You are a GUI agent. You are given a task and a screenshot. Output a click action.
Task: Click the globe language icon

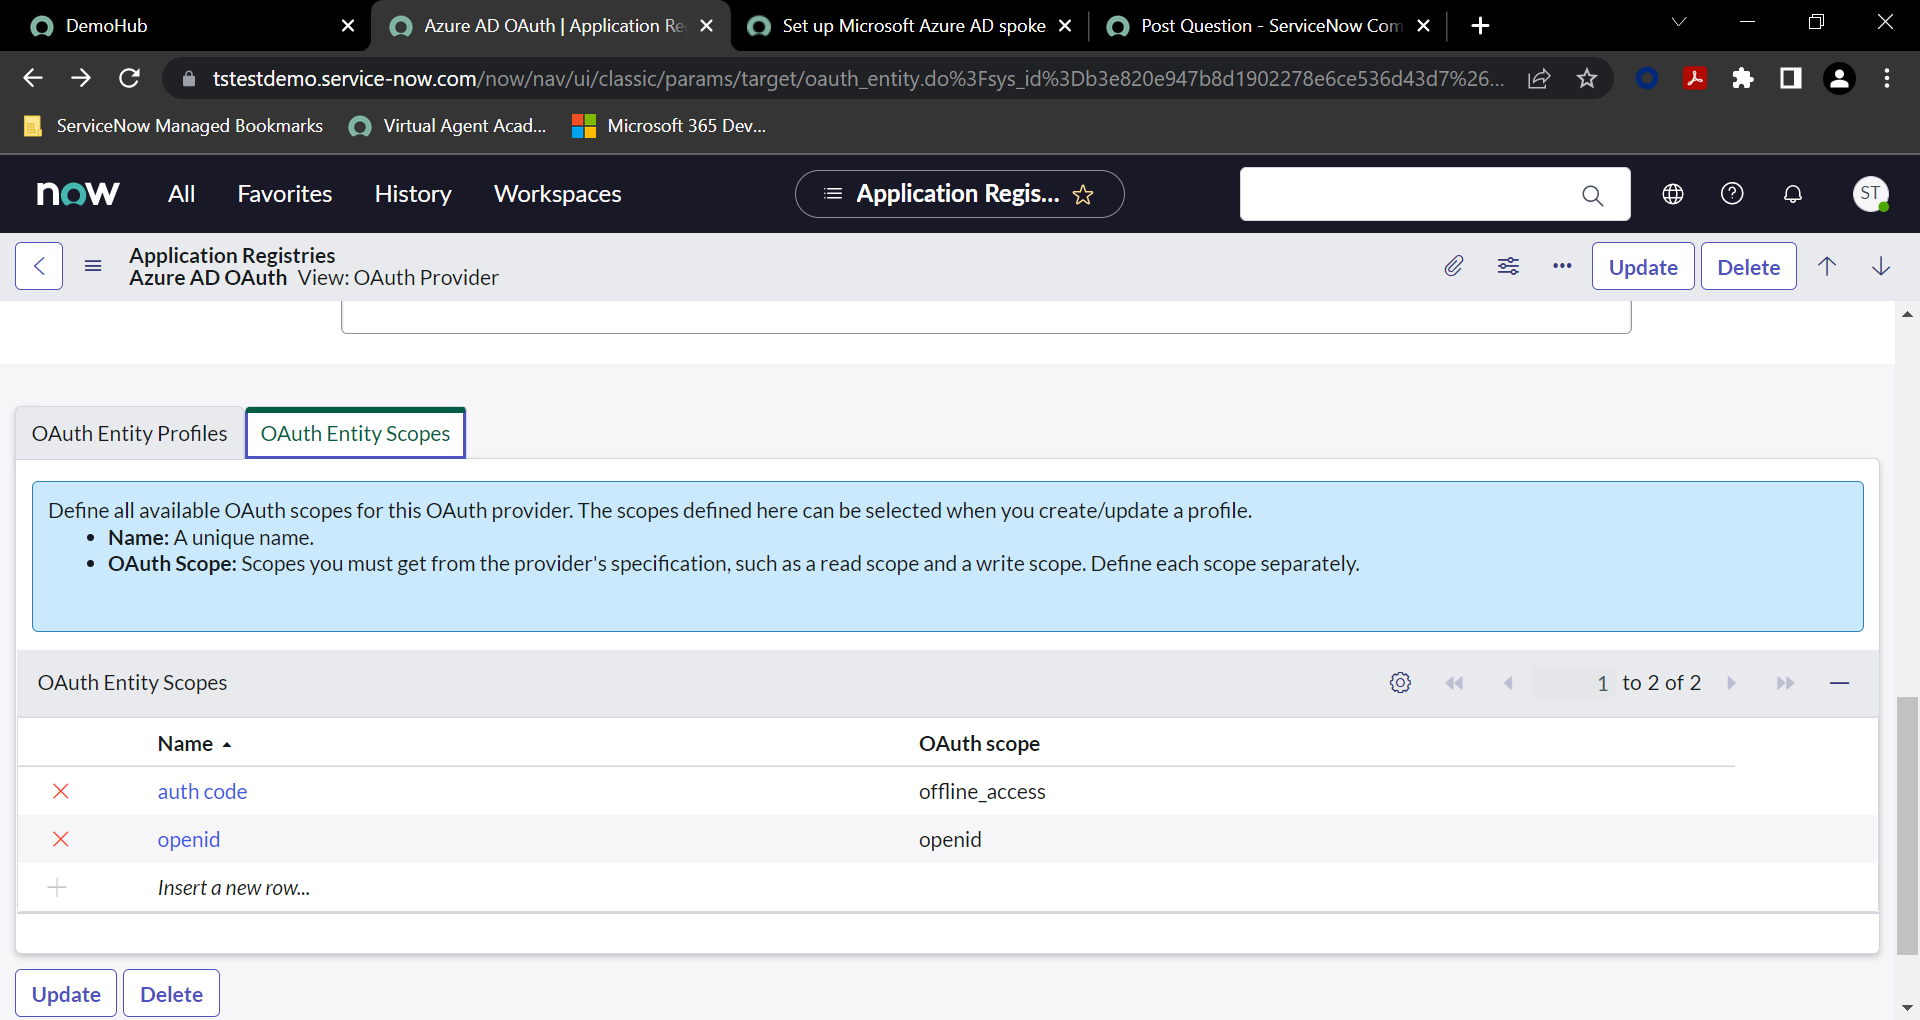click(x=1672, y=194)
